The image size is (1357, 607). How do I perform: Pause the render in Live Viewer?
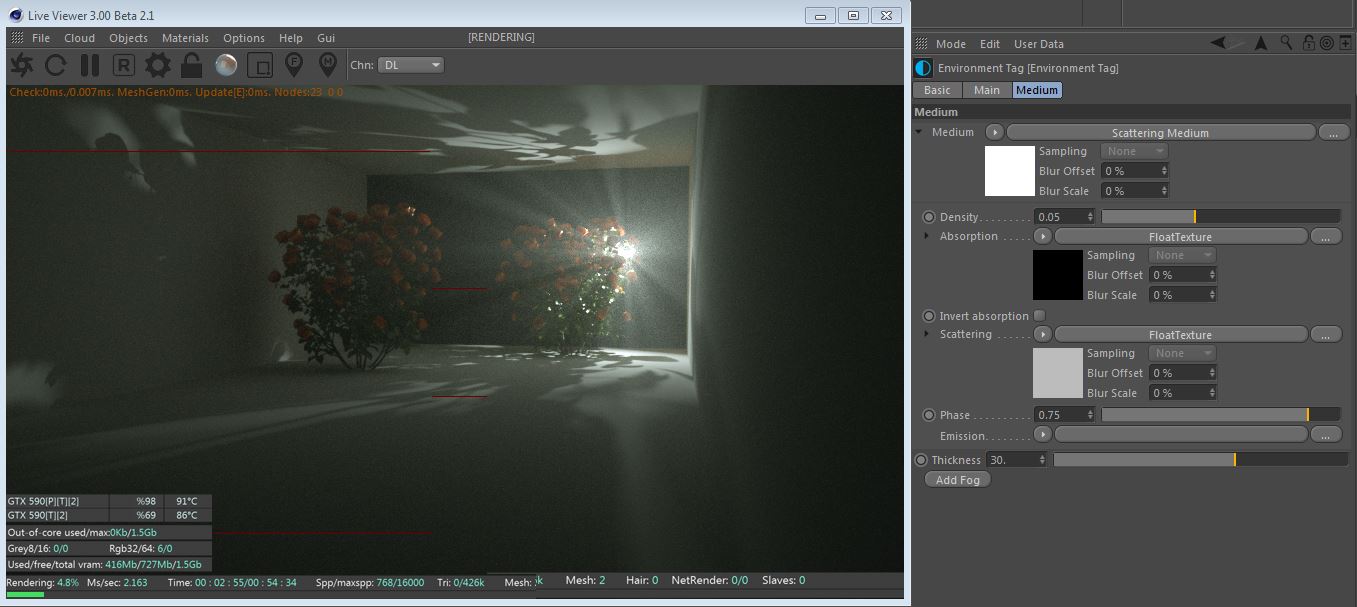90,65
